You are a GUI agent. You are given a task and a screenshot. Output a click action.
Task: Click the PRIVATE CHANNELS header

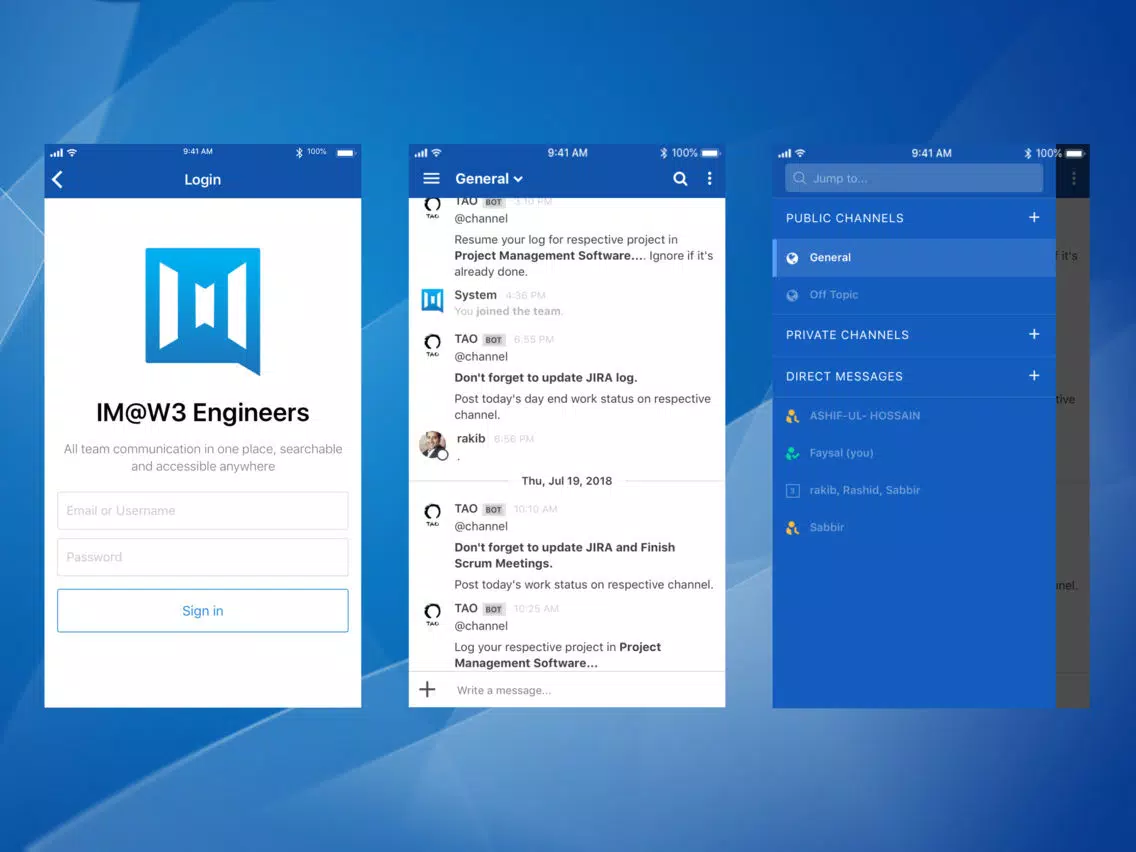point(847,335)
